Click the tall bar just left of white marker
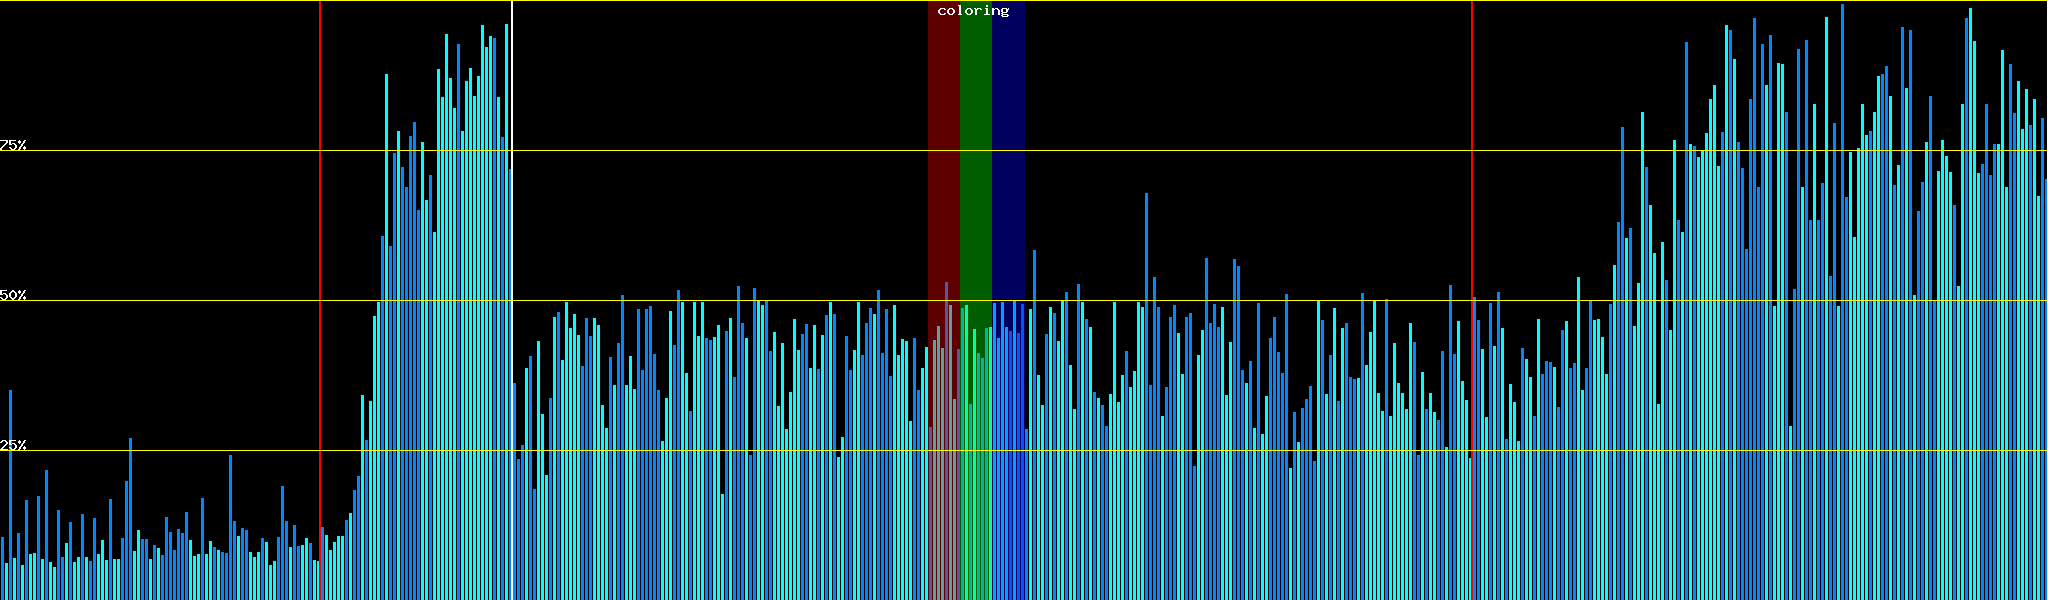 click(506, 300)
